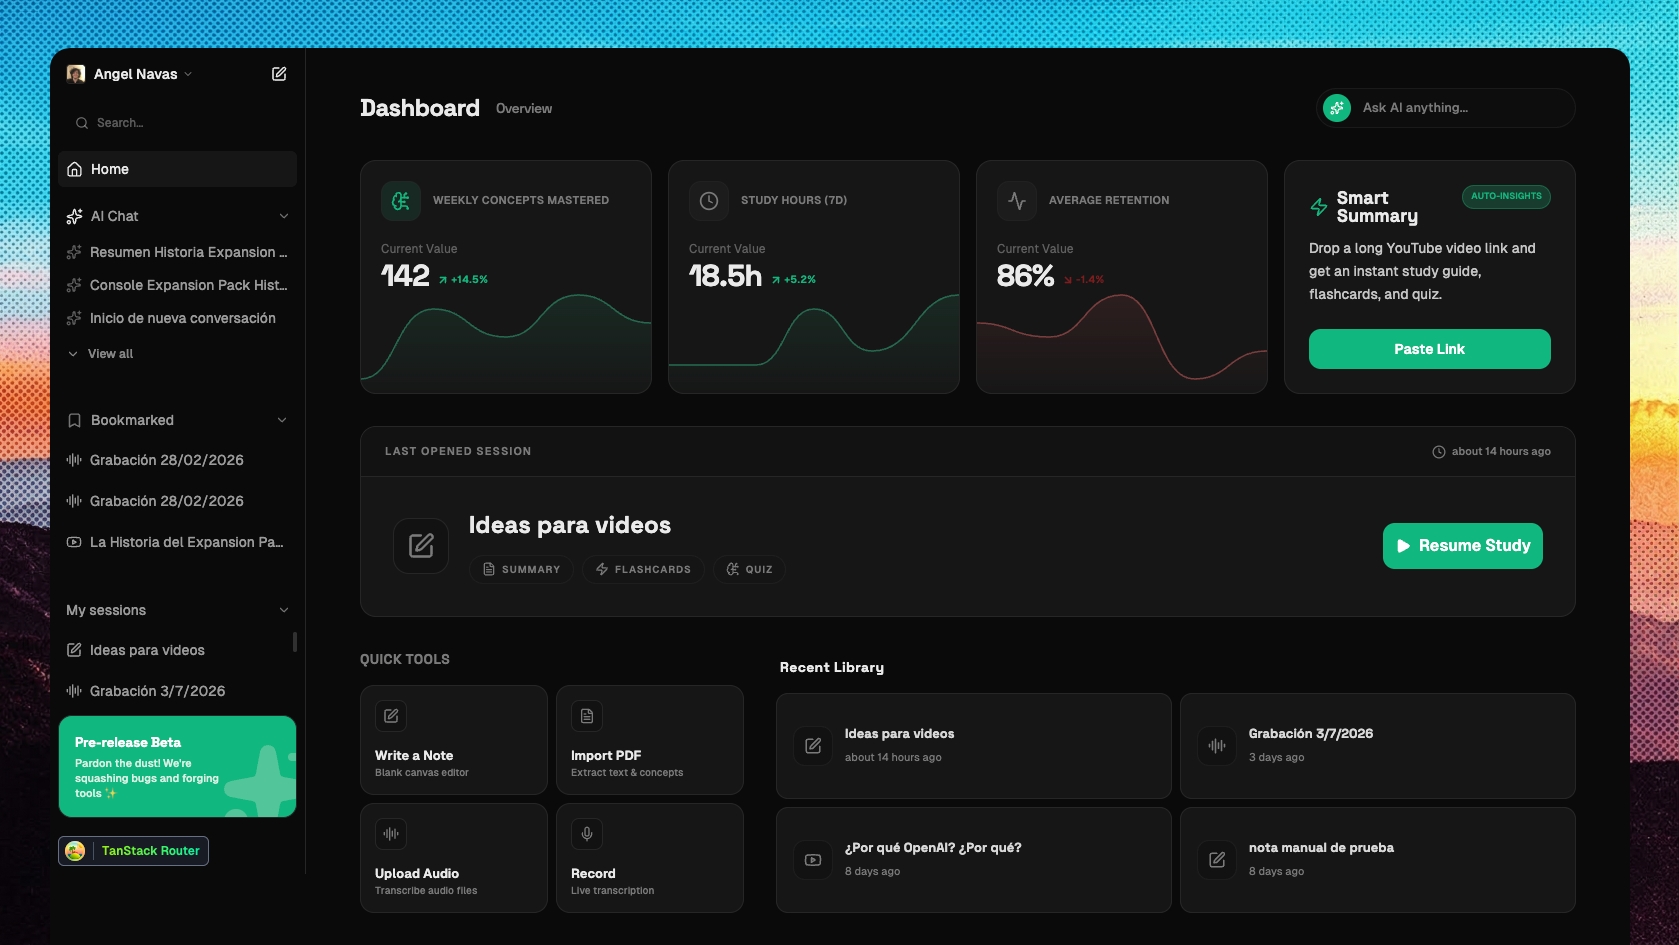Click the search magnifier in the sidebar
The height and width of the screenshot is (945, 1679).
[82, 122]
